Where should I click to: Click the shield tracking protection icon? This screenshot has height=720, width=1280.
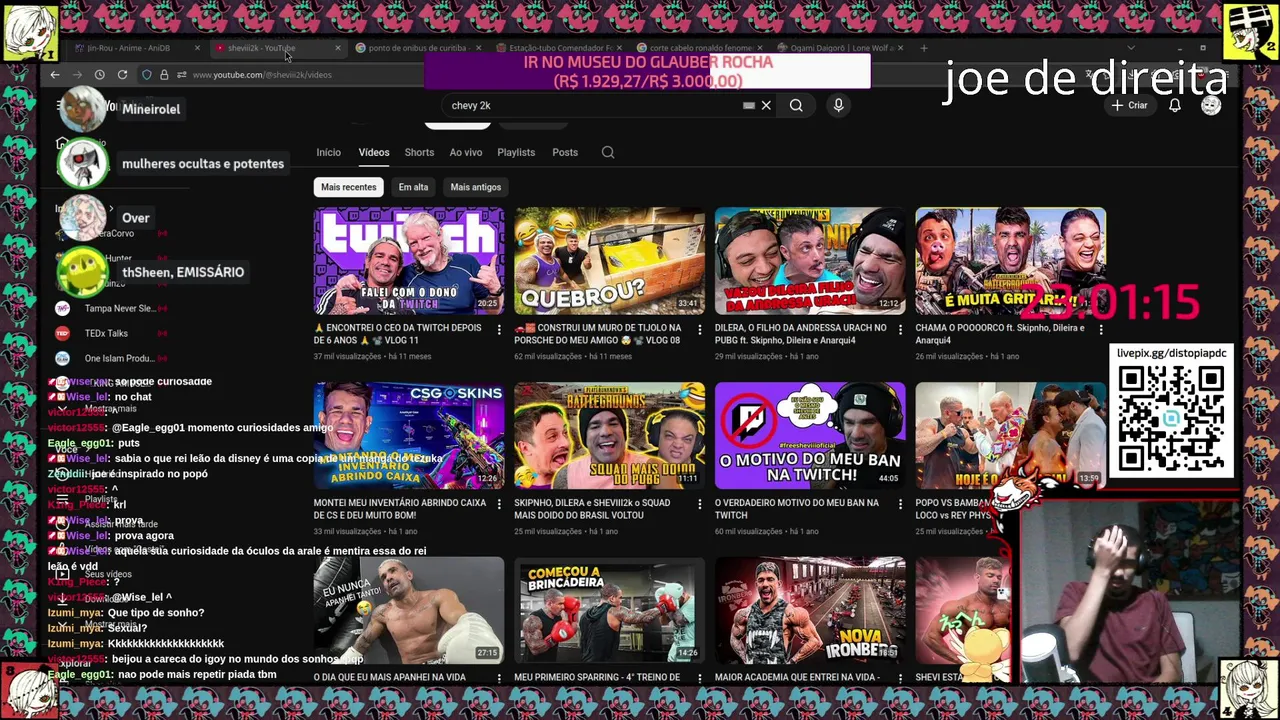point(147,75)
